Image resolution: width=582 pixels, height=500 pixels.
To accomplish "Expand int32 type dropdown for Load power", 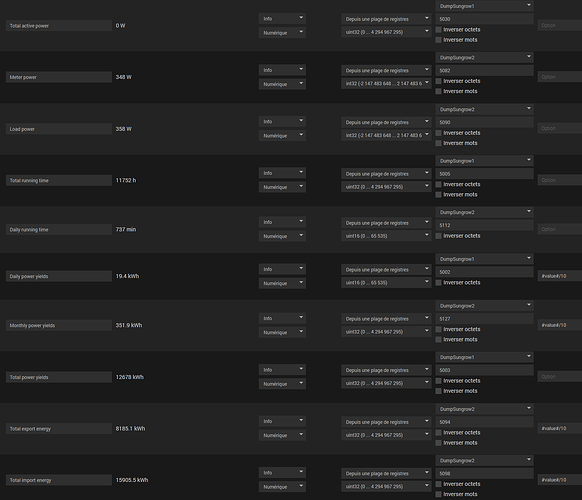I will [x=386, y=135].
